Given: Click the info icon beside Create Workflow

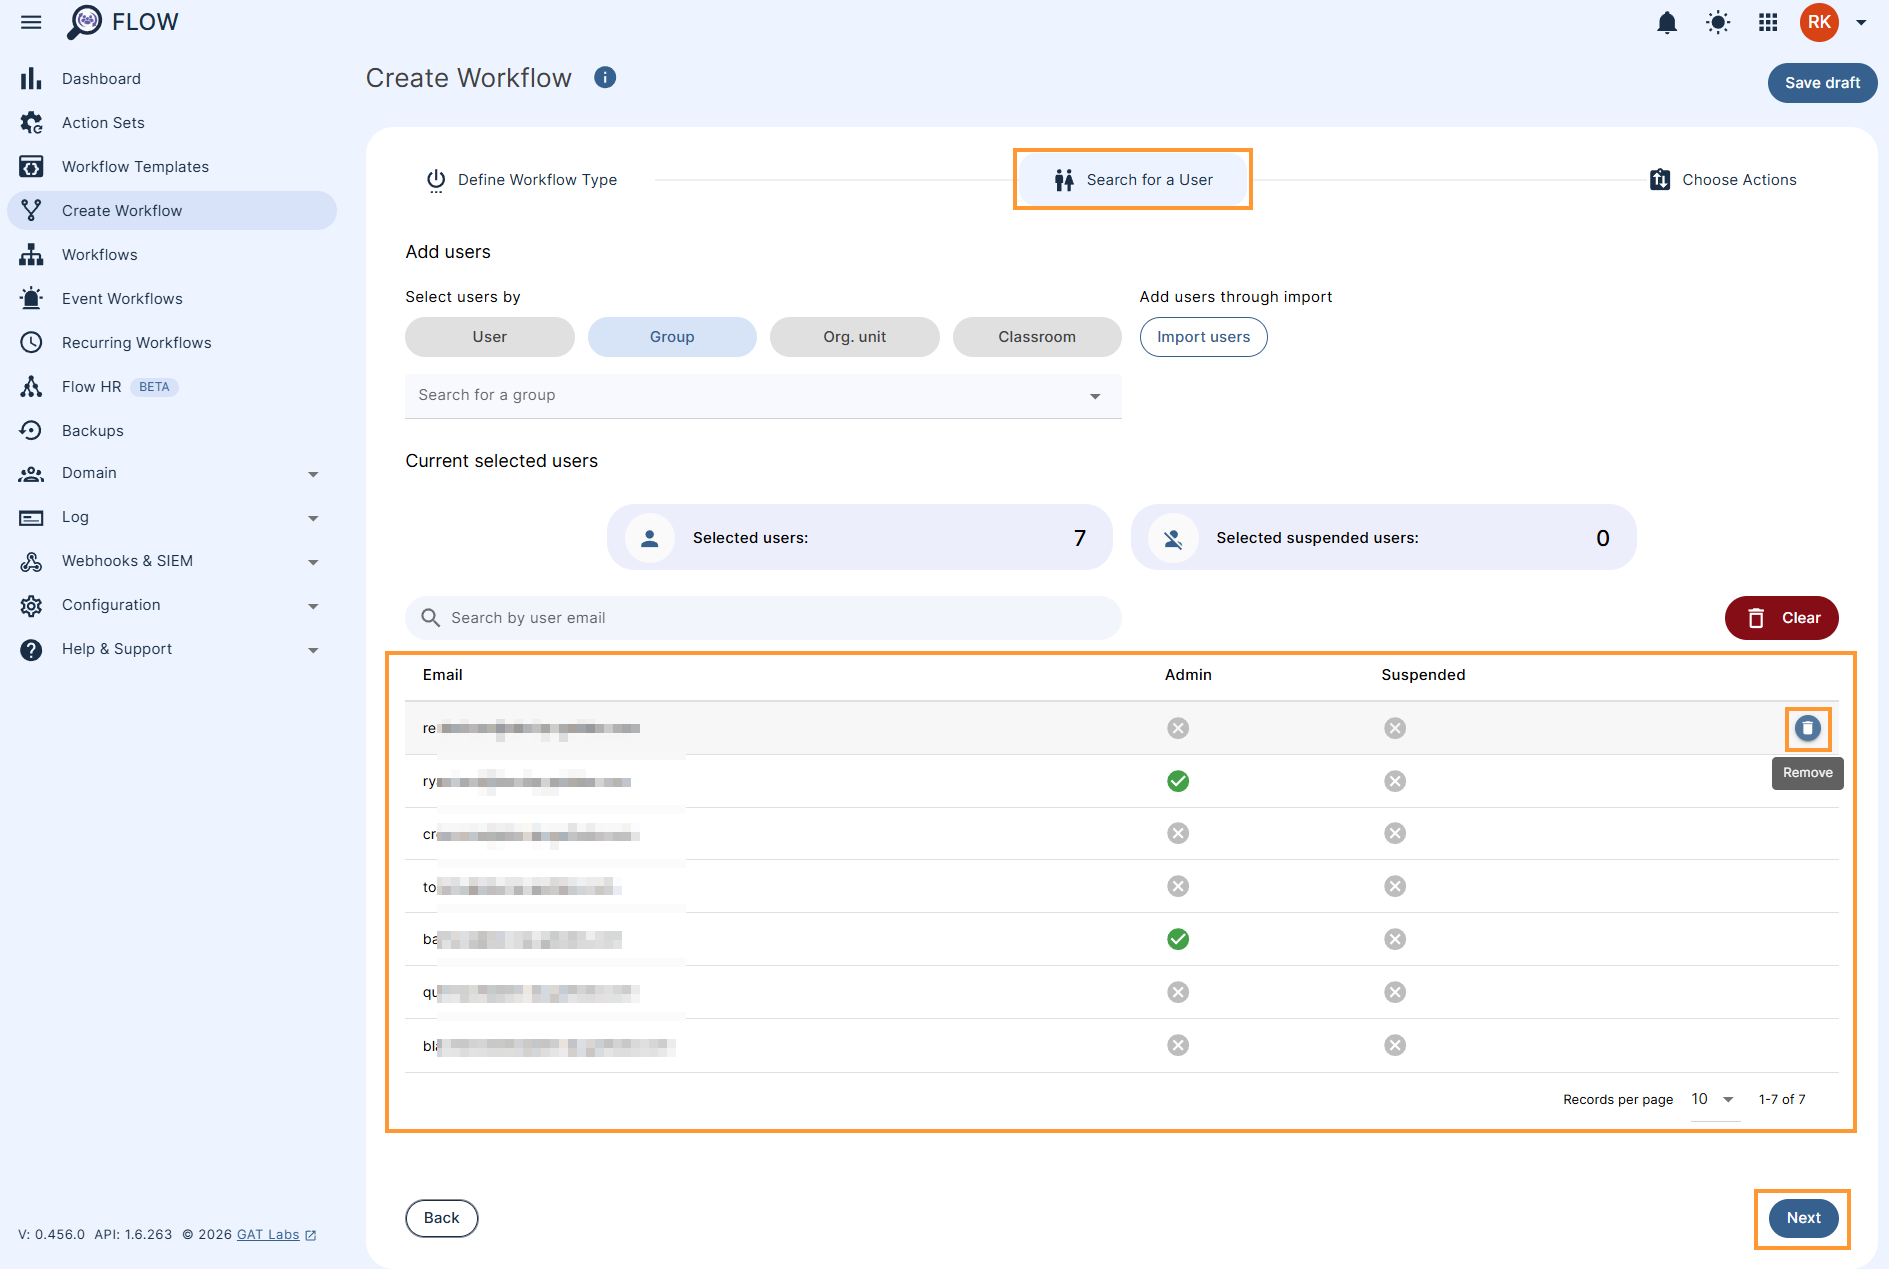Looking at the screenshot, I should click(605, 77).
